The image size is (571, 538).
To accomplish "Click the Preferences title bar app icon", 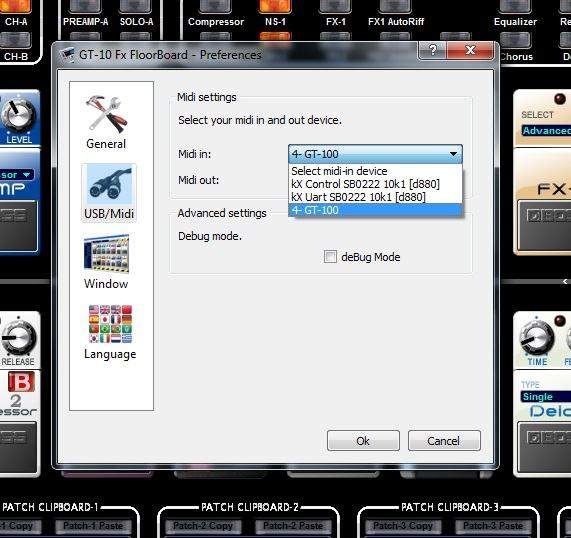I will pos(67,54).
